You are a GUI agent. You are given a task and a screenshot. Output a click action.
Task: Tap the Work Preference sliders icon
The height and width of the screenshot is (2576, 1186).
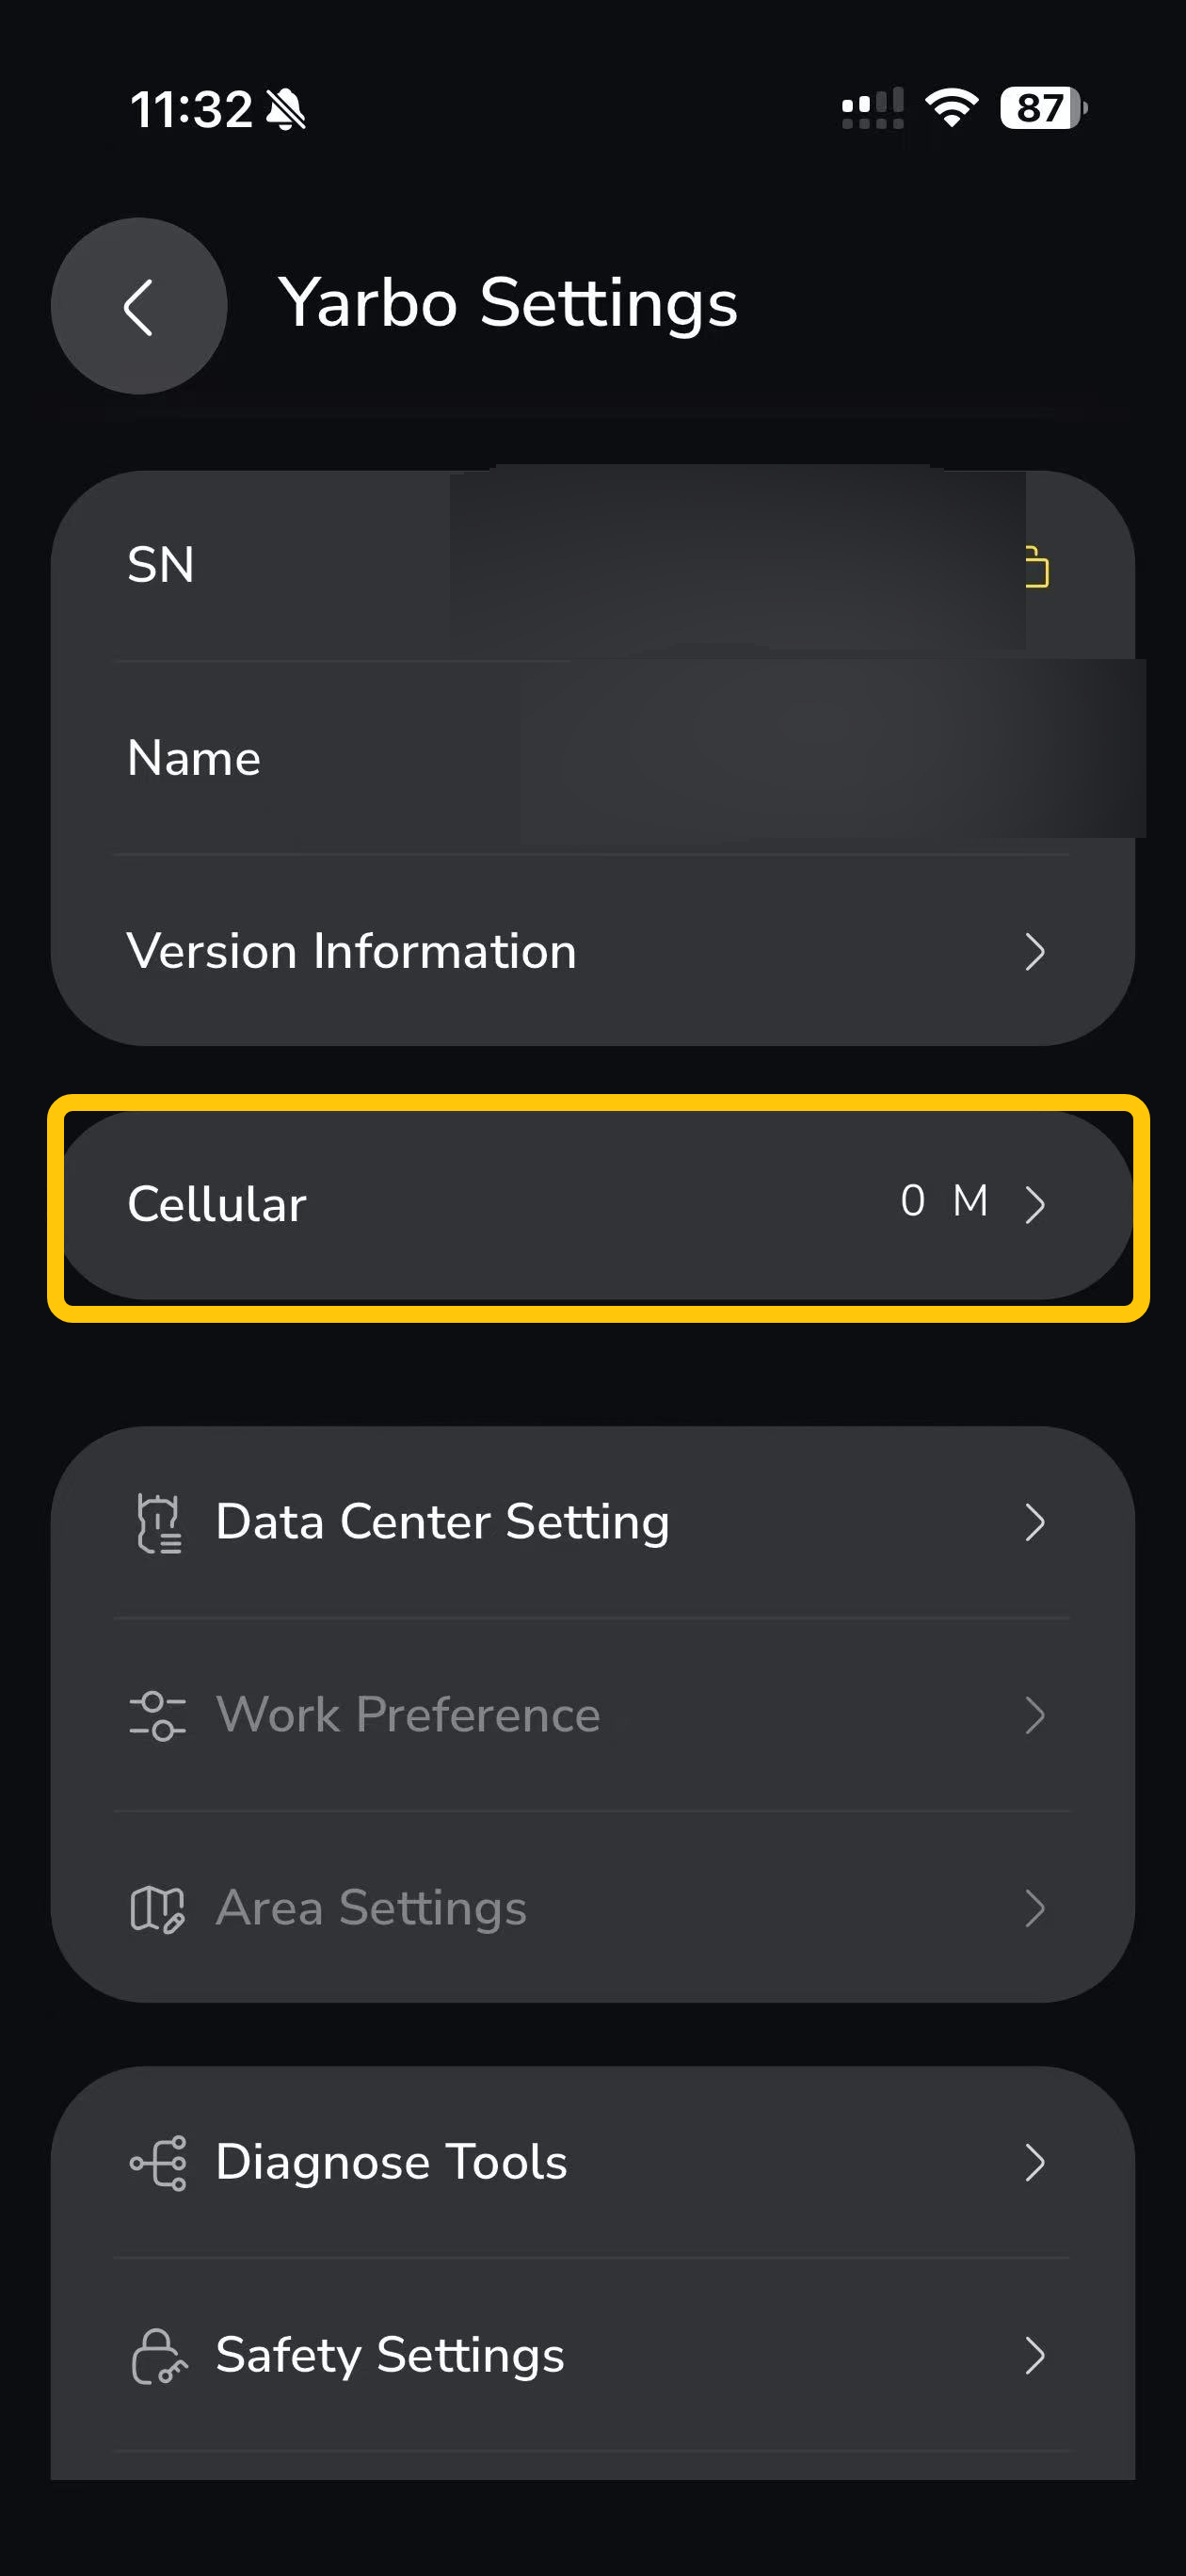tap(158, 1715)
